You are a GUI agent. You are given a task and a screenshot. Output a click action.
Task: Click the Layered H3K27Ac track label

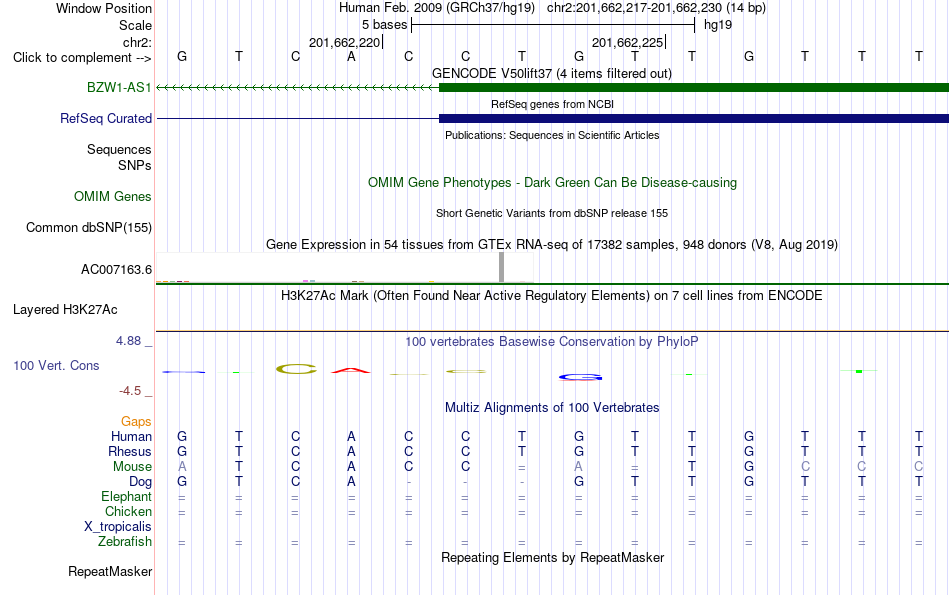(x=65, y=309)
